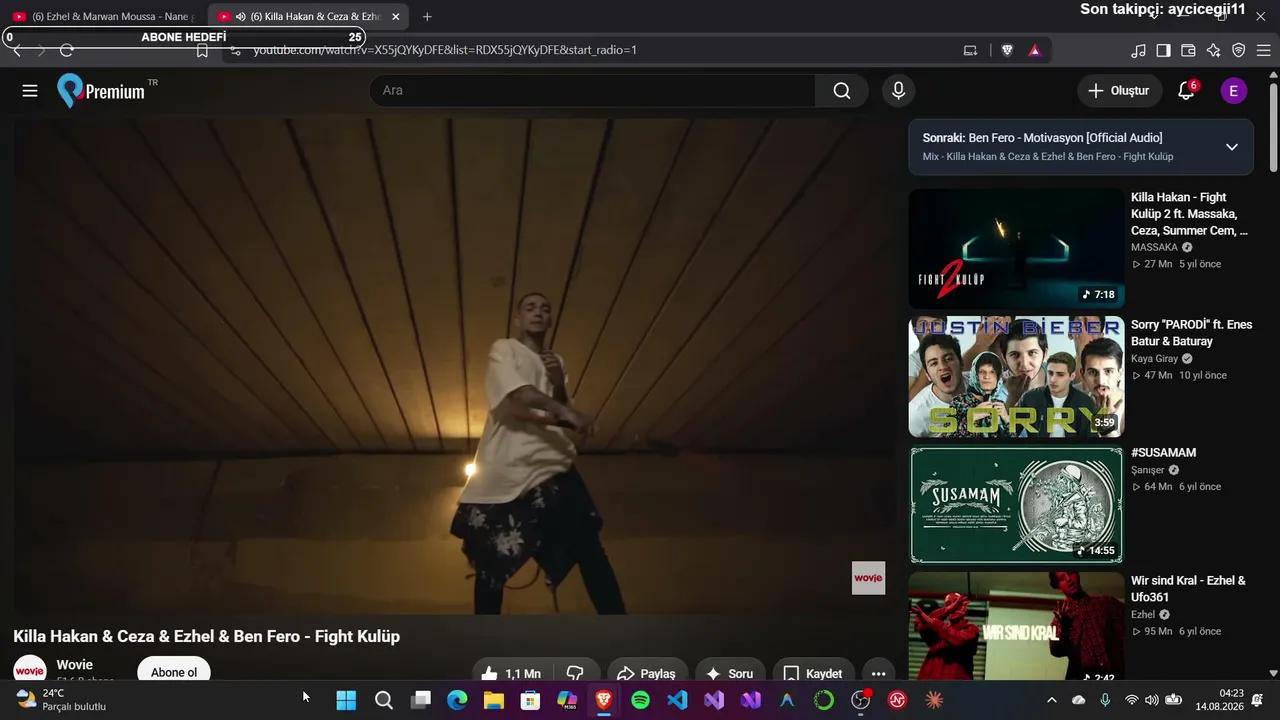Open the Brave main menu

[x=1263, y=50]
